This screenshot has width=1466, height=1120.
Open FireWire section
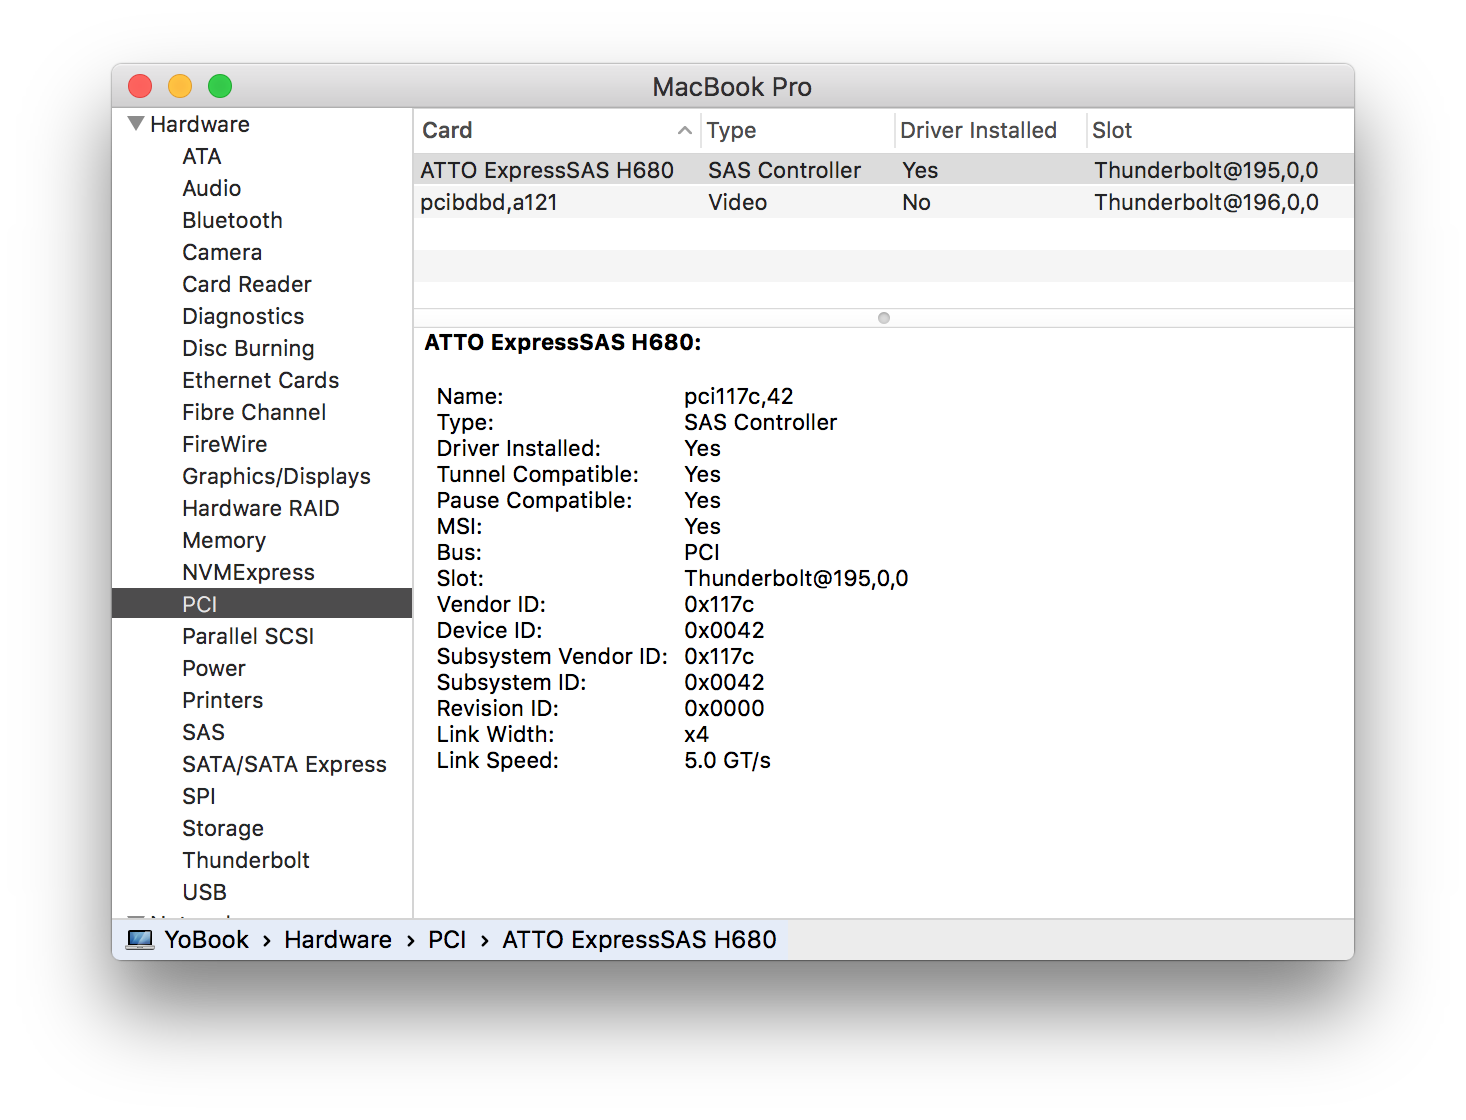click(225, 444)
